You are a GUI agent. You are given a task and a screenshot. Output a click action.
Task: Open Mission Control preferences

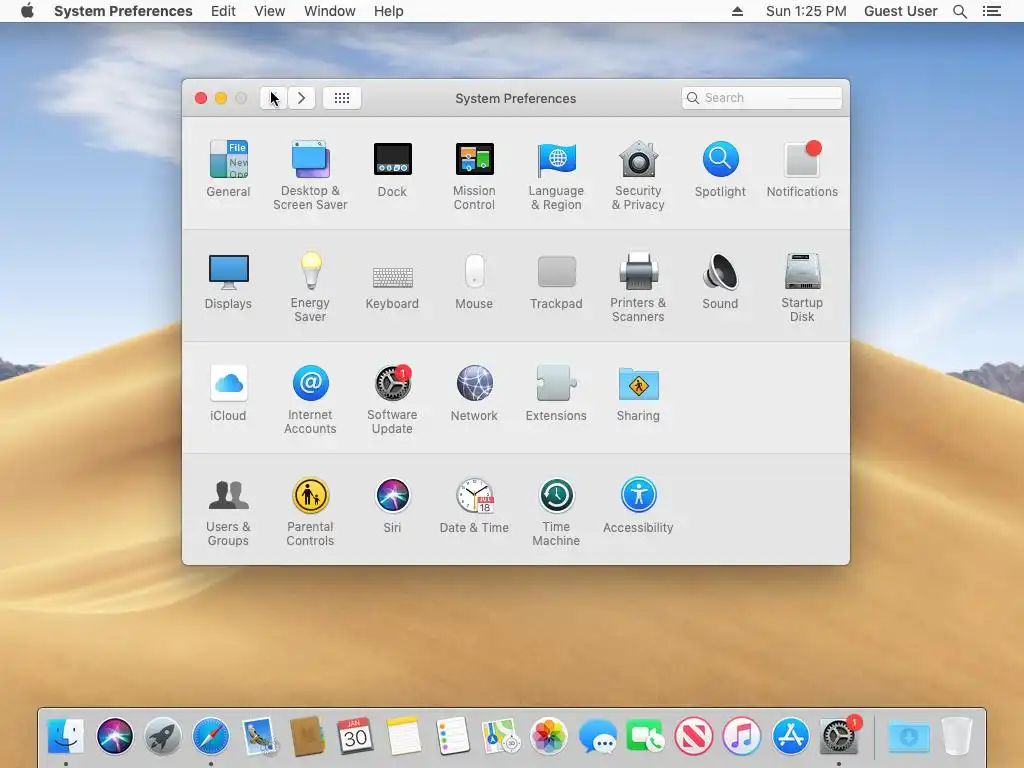pos(474,175)
